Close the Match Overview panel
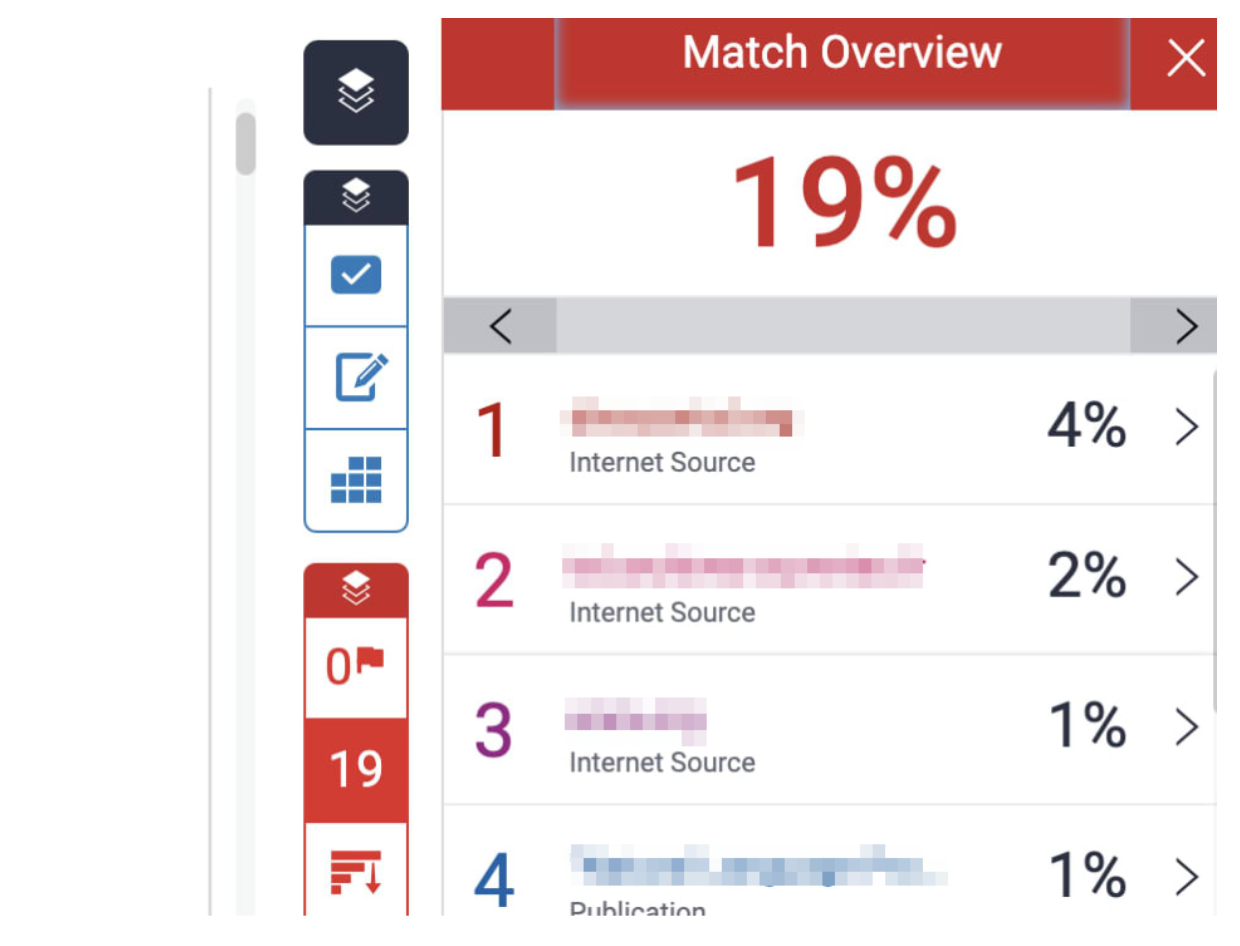This screenshot has width=1240, height=946. click(1186, 60)
